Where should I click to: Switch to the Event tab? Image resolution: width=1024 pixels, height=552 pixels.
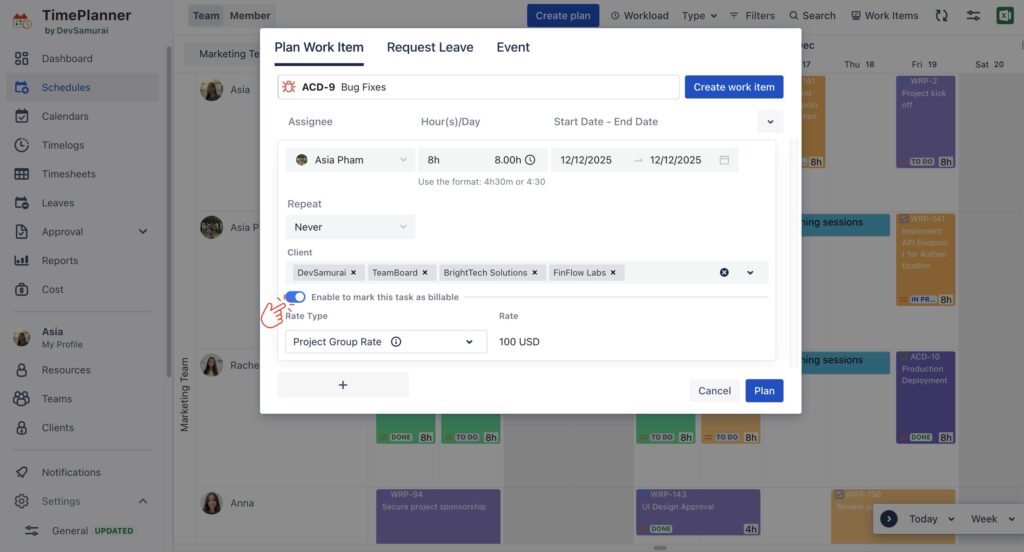pos(513,47)
